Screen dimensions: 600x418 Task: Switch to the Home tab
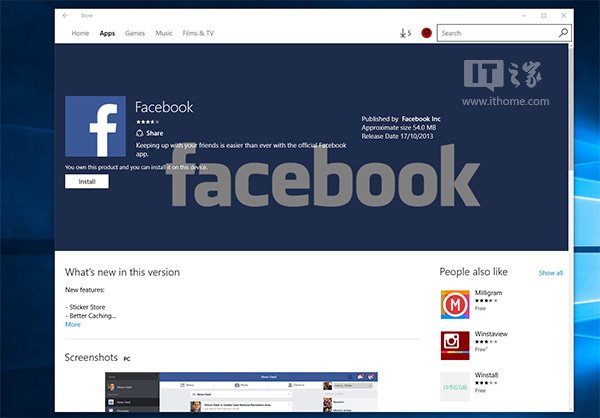[80, 33]
